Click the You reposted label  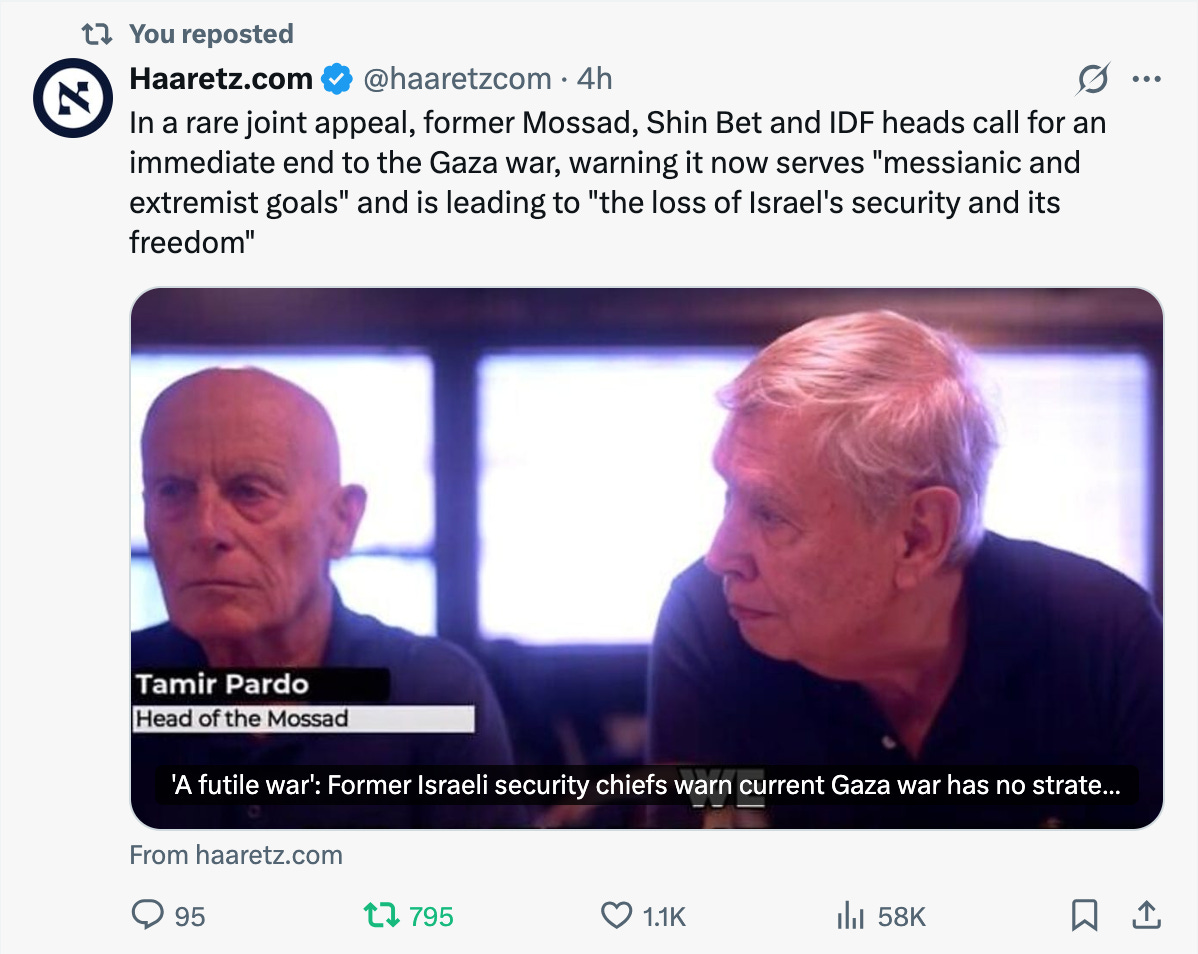[x=211, y=34]
